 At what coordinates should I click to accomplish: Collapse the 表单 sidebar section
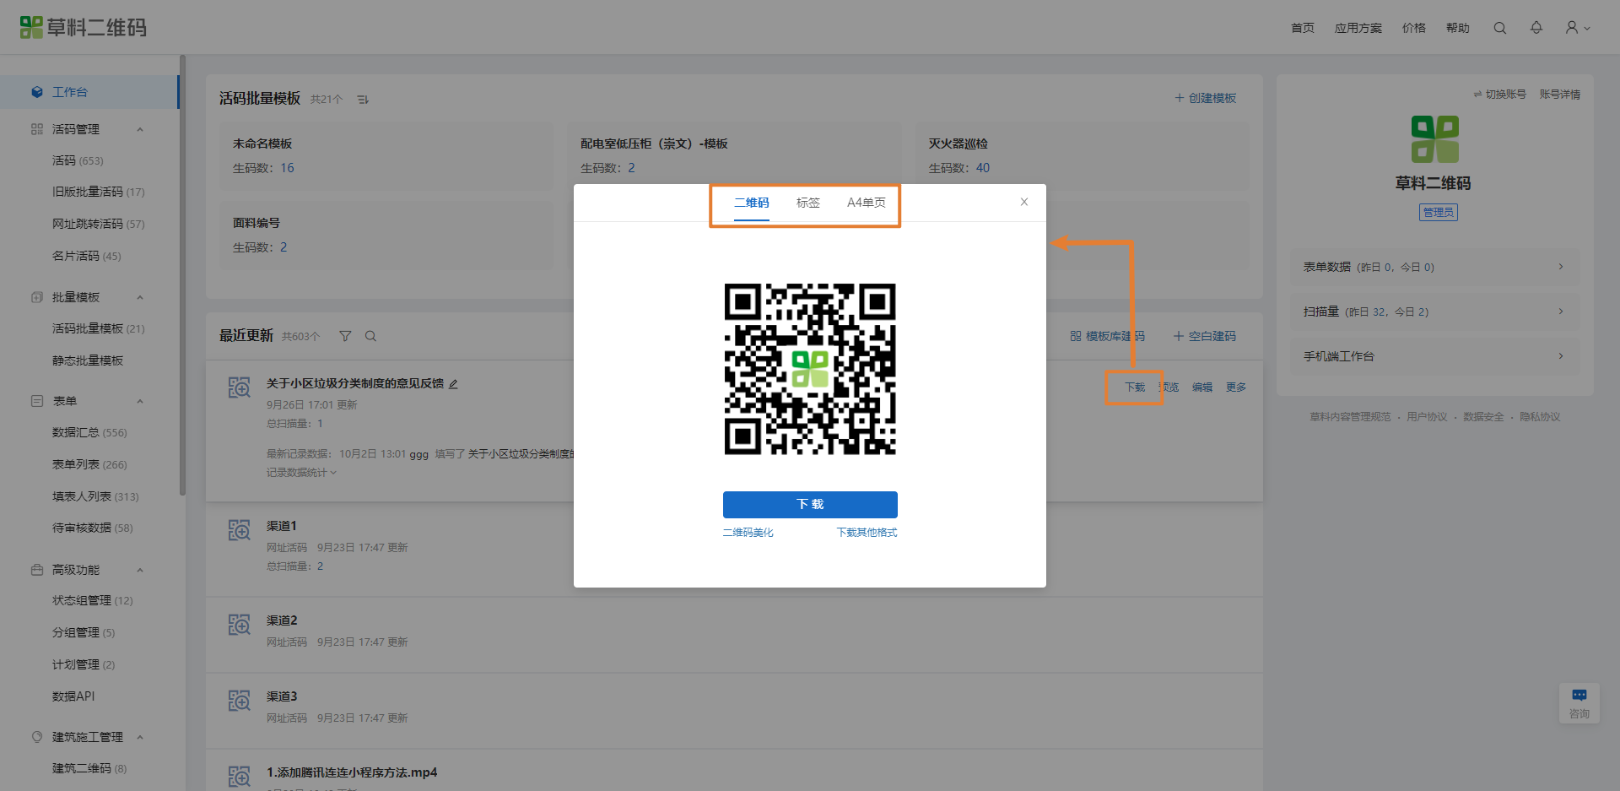point(140,401)
